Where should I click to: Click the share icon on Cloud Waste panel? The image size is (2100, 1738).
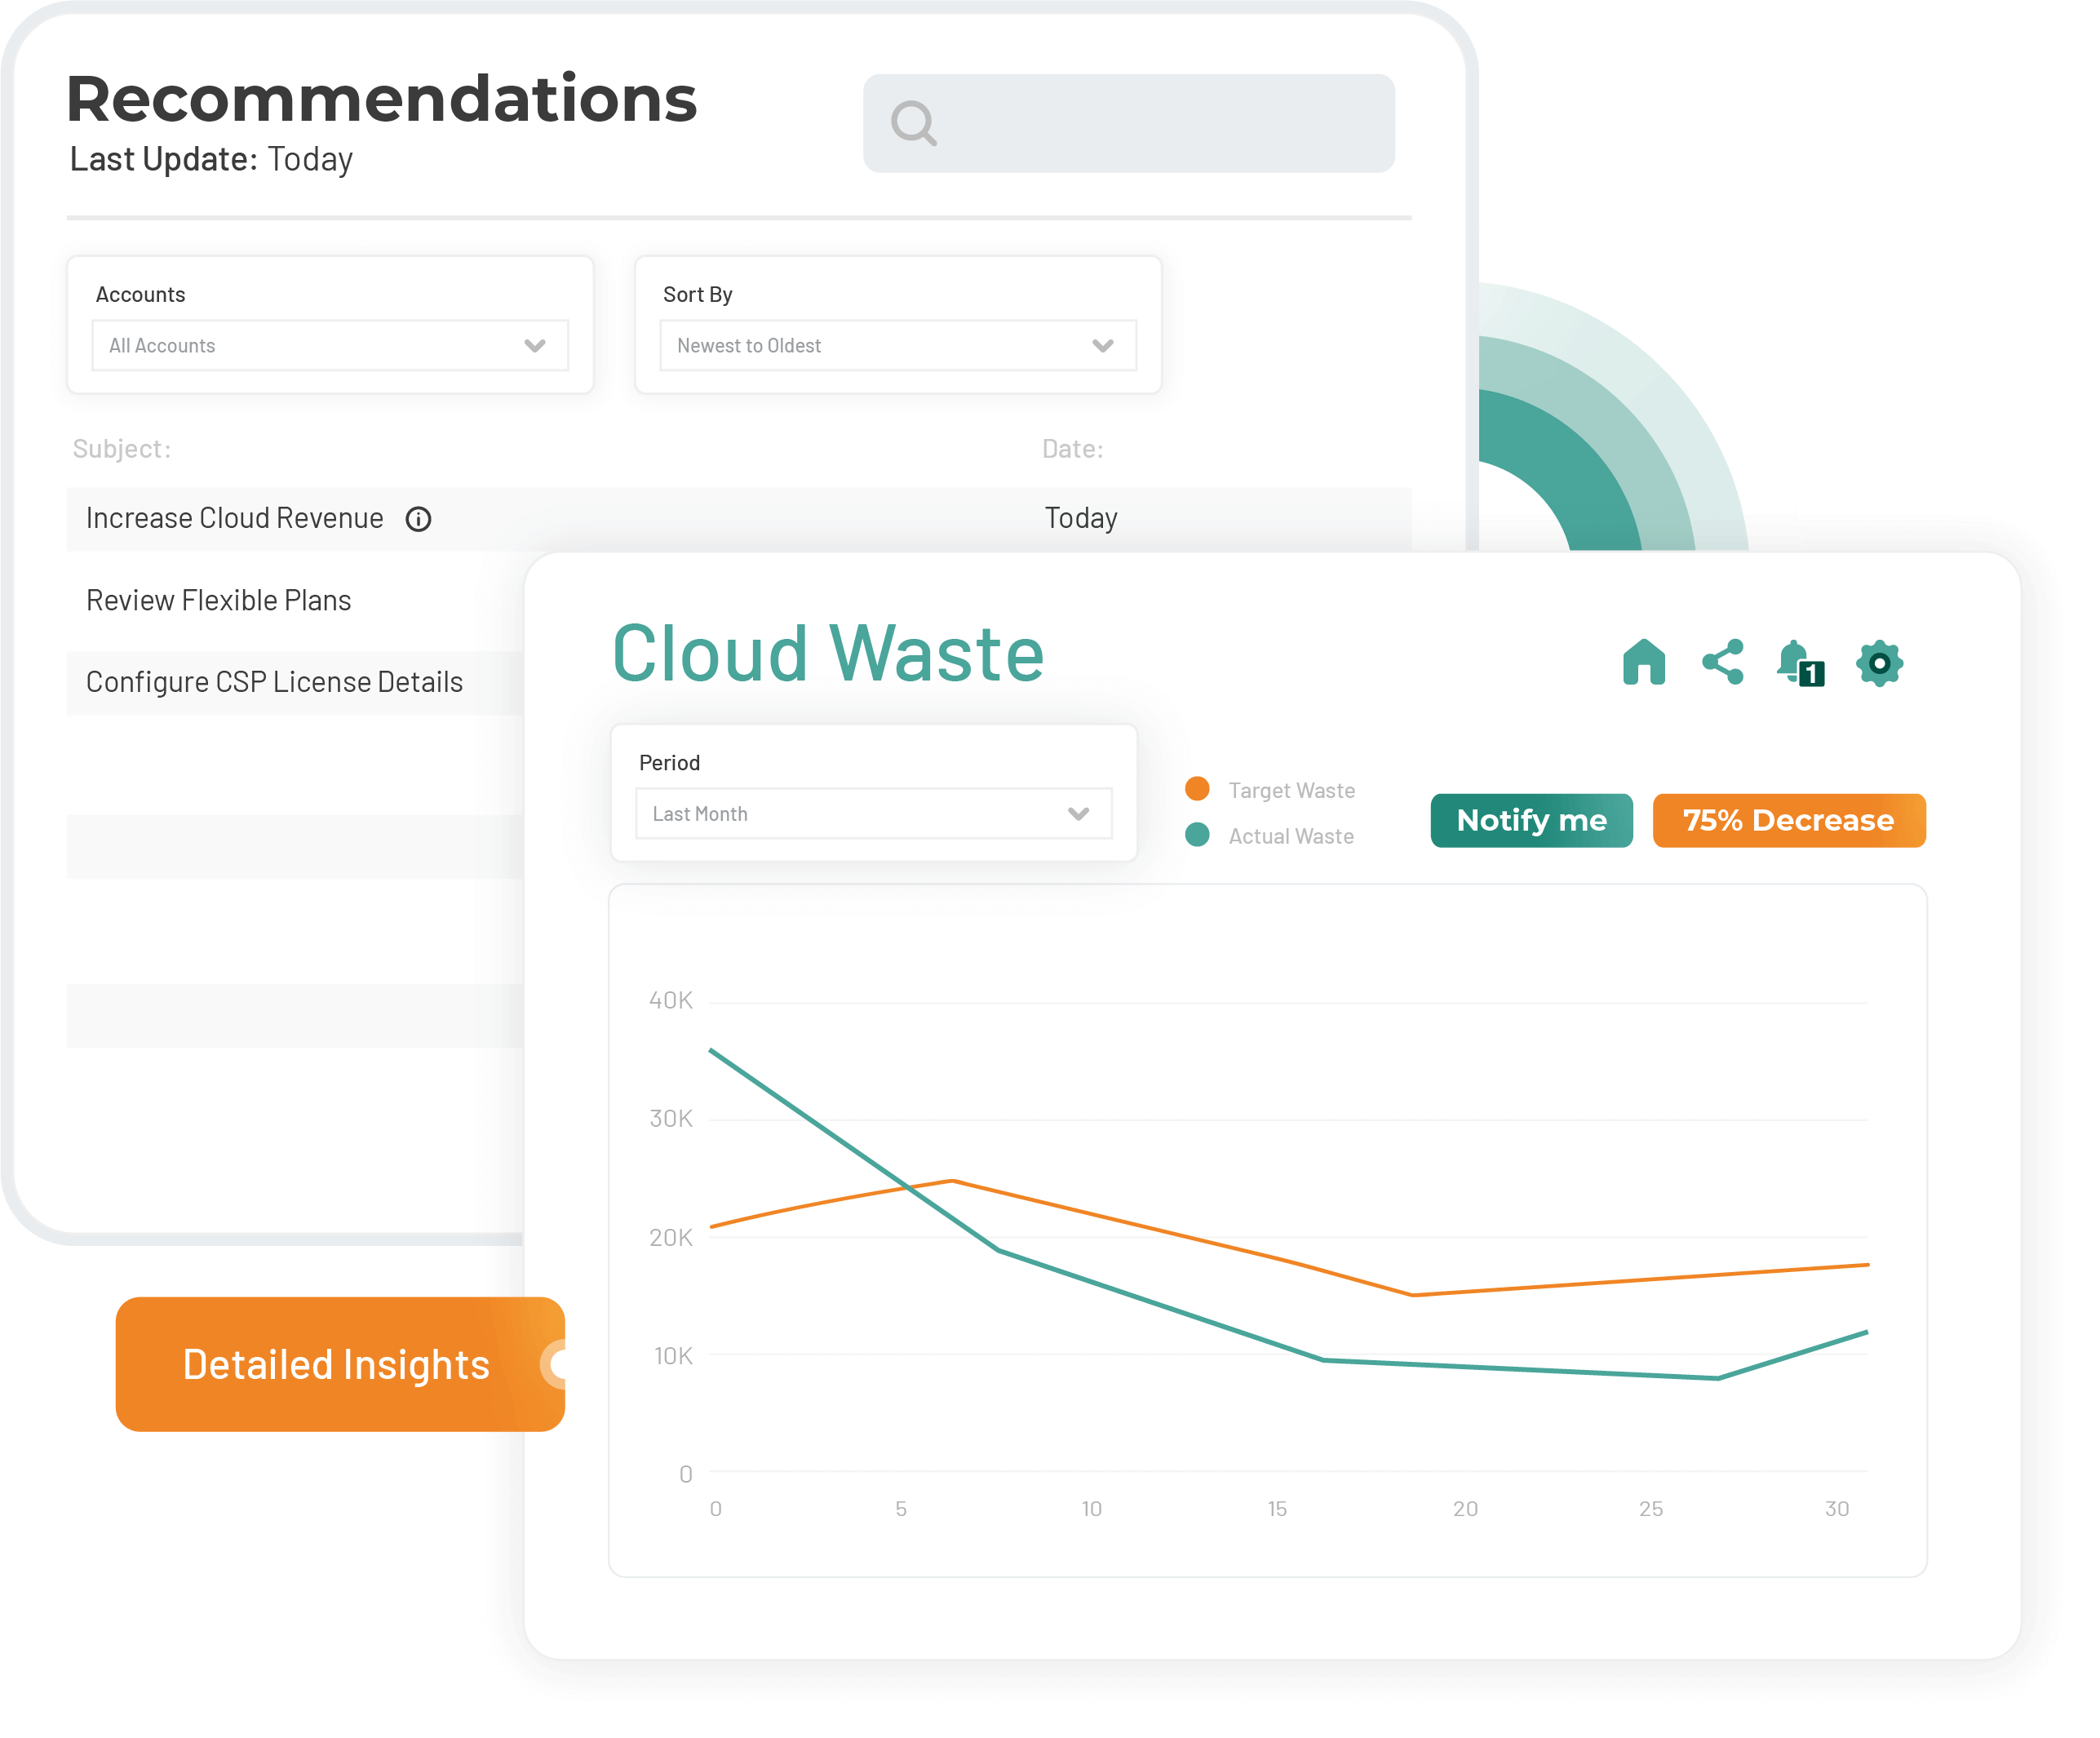coord(1723,663)
